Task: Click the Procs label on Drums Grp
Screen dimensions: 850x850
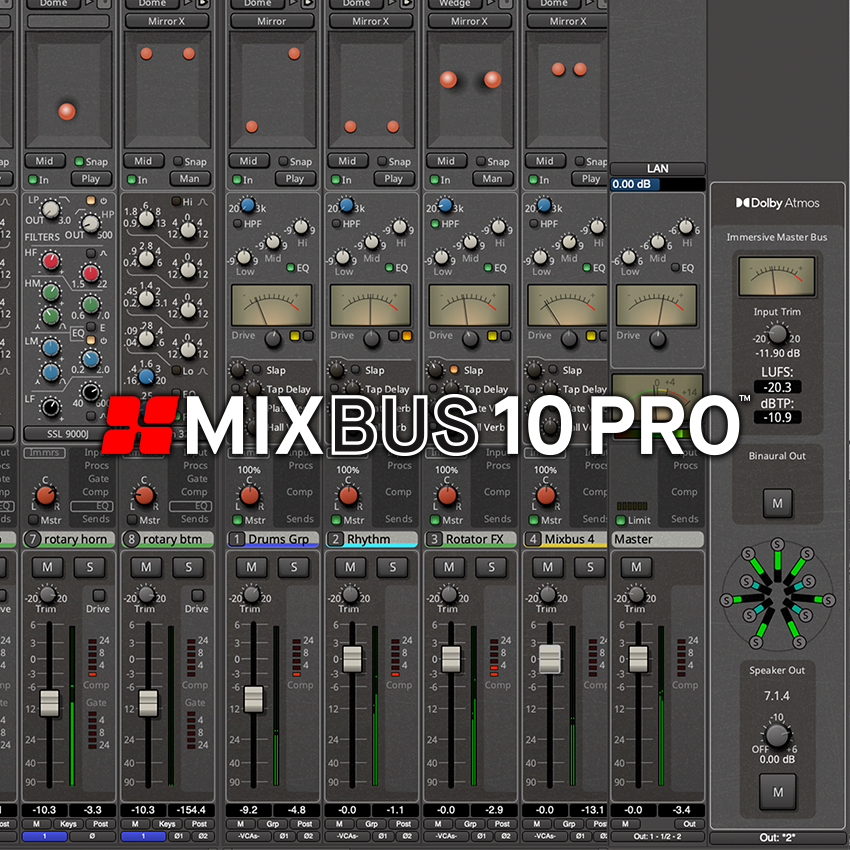Action: coord(299,465)
